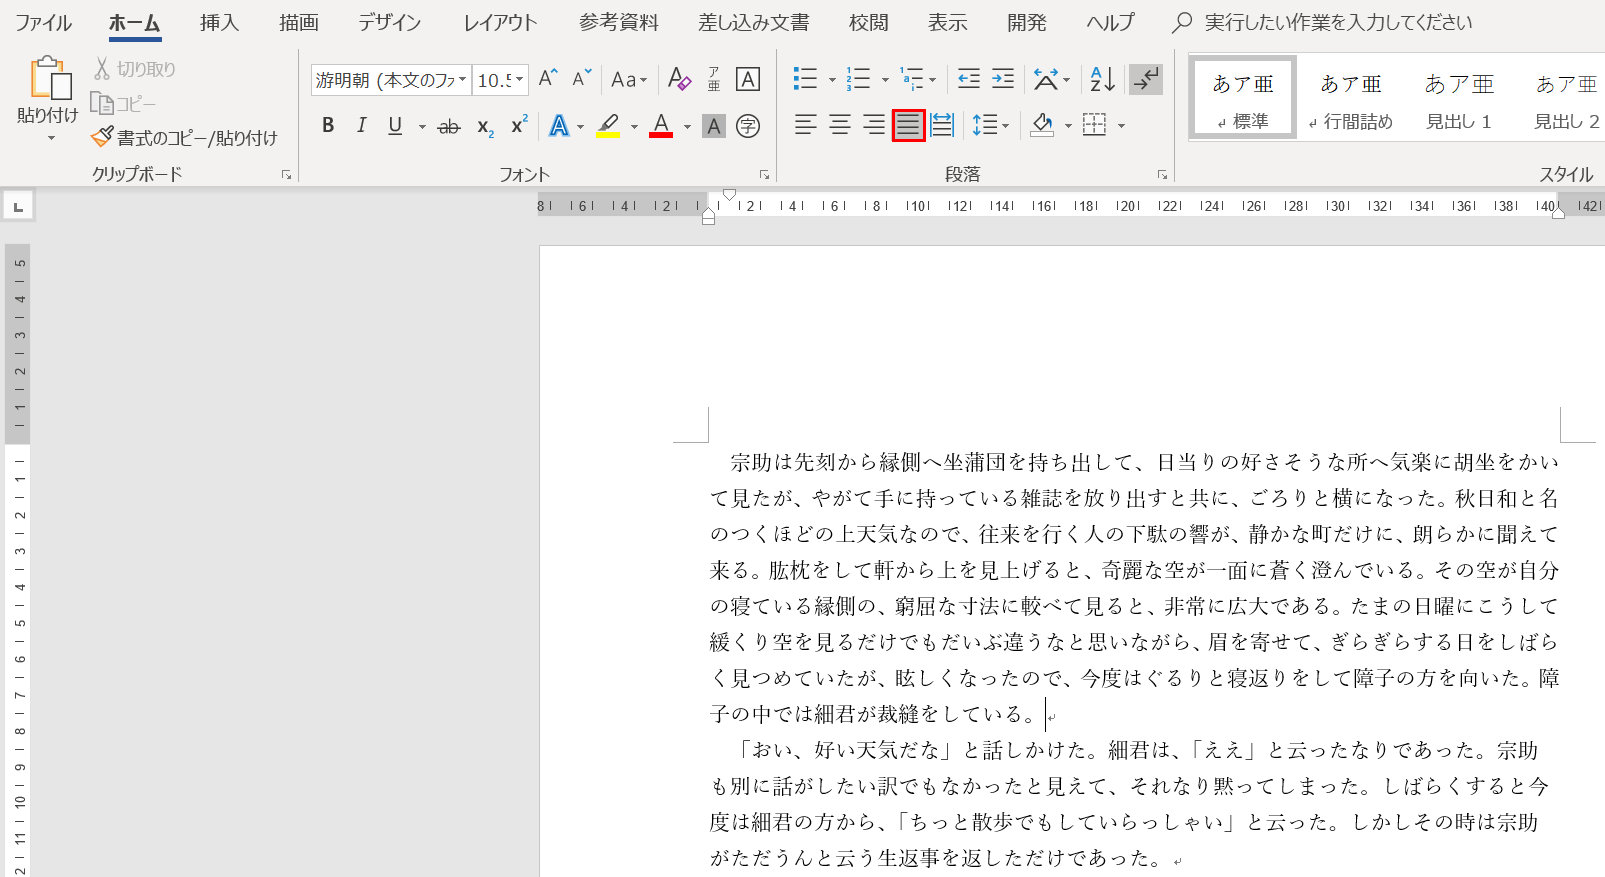Click the tab selector box left of ruler
The height and width of the screenshot is (877, 1605).
point(18,207)
